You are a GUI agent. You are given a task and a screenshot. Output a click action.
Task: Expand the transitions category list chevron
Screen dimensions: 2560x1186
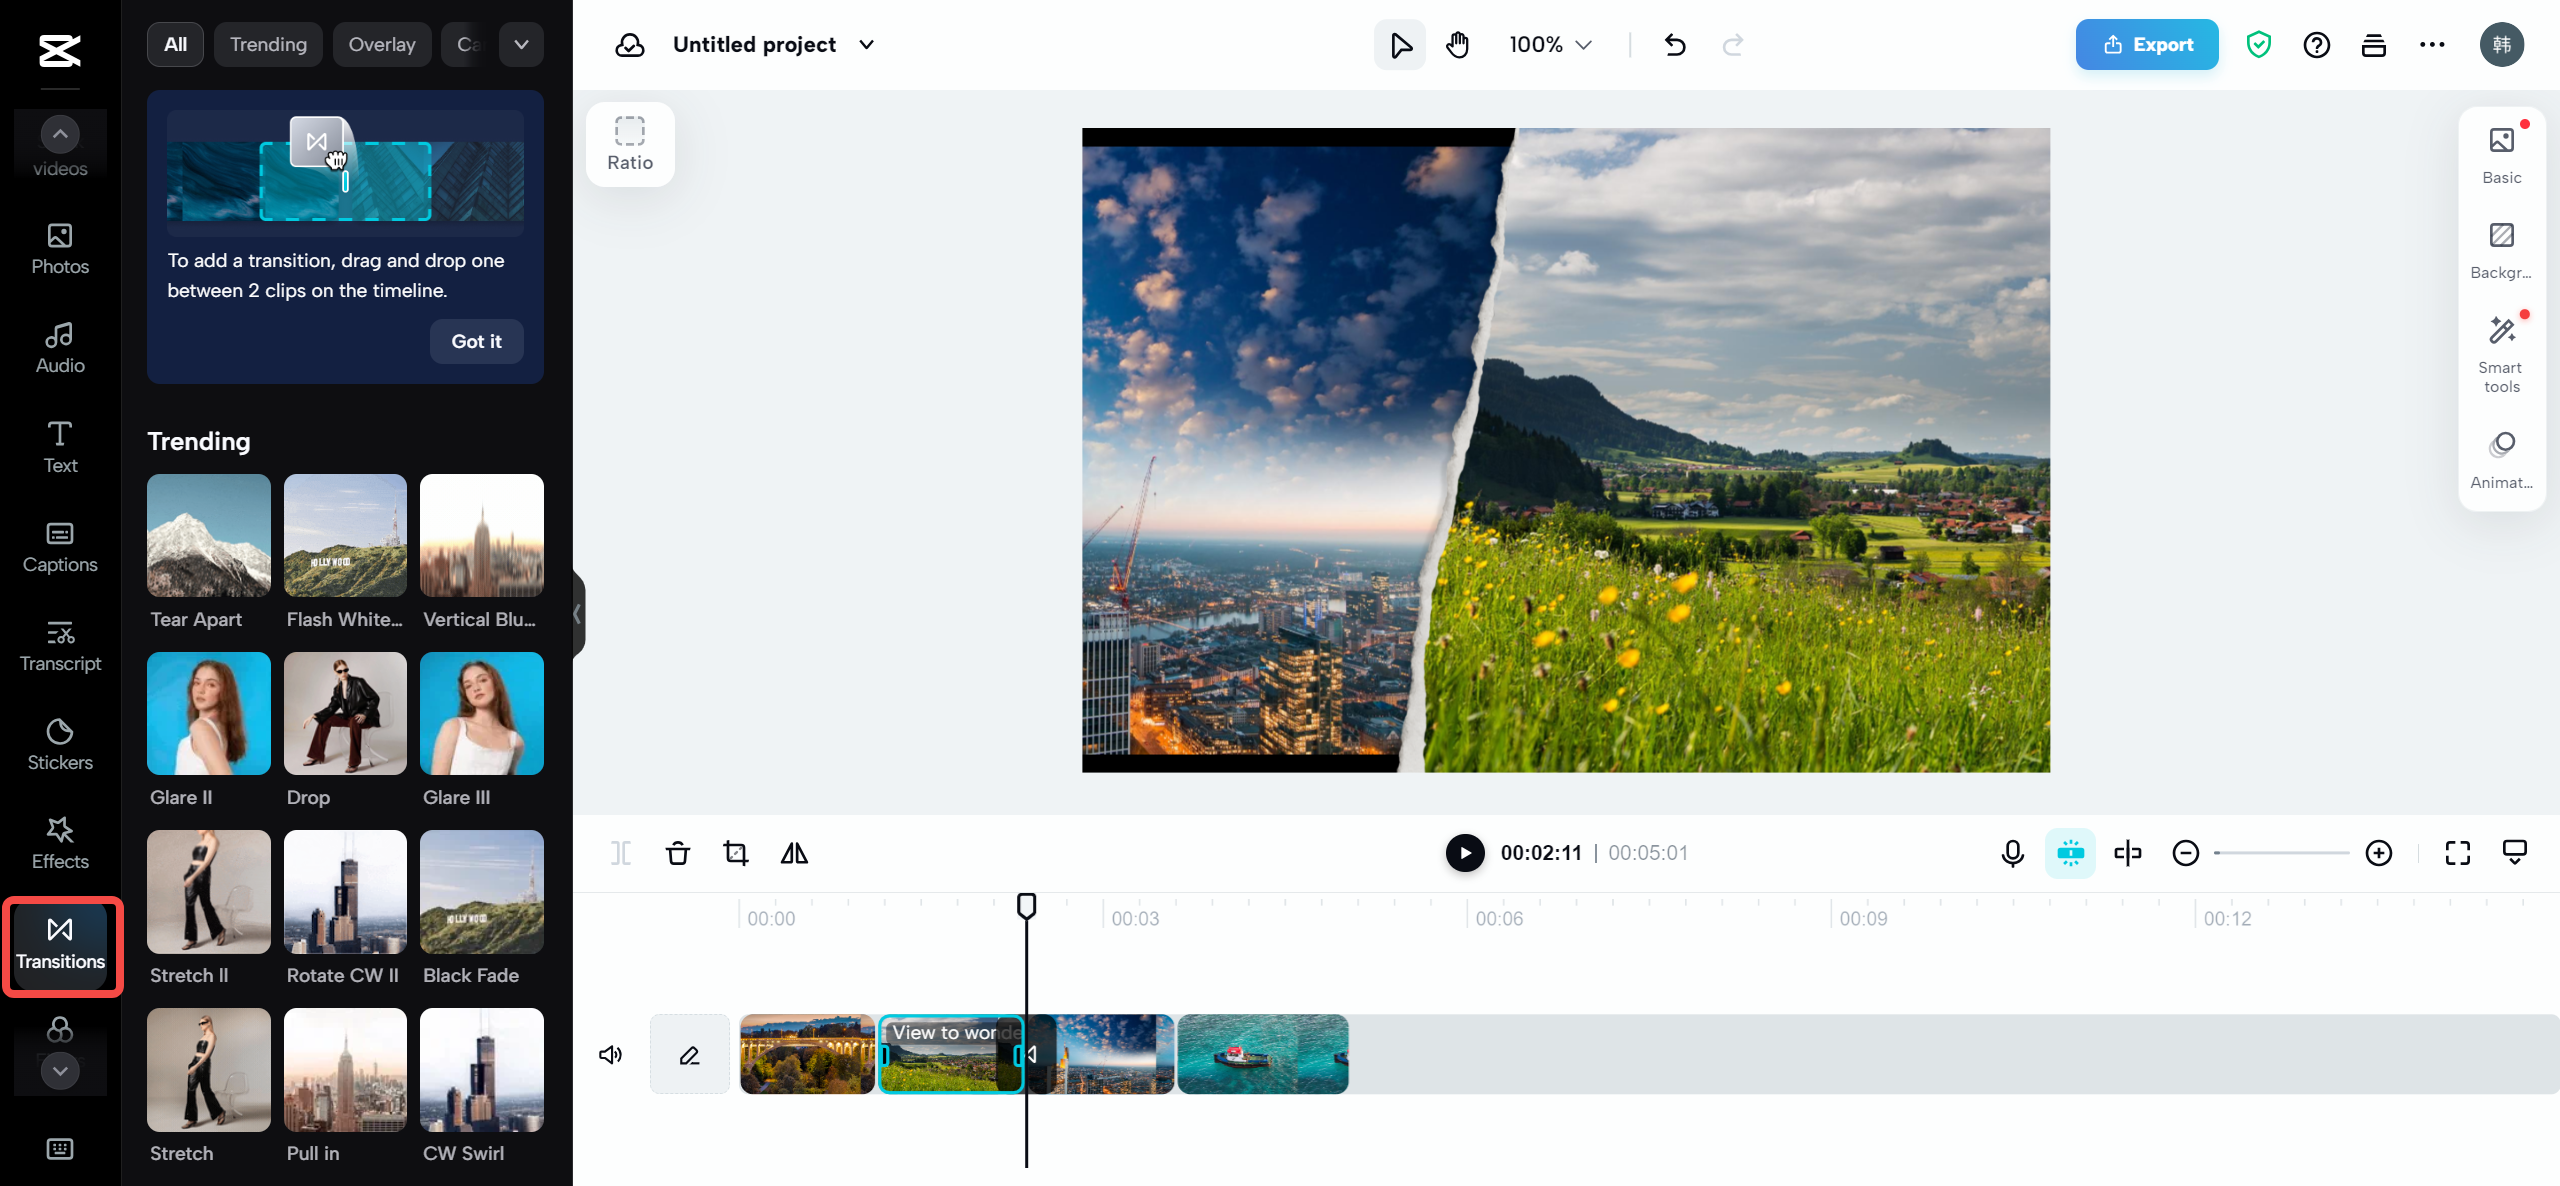click(x=520, y=44)
